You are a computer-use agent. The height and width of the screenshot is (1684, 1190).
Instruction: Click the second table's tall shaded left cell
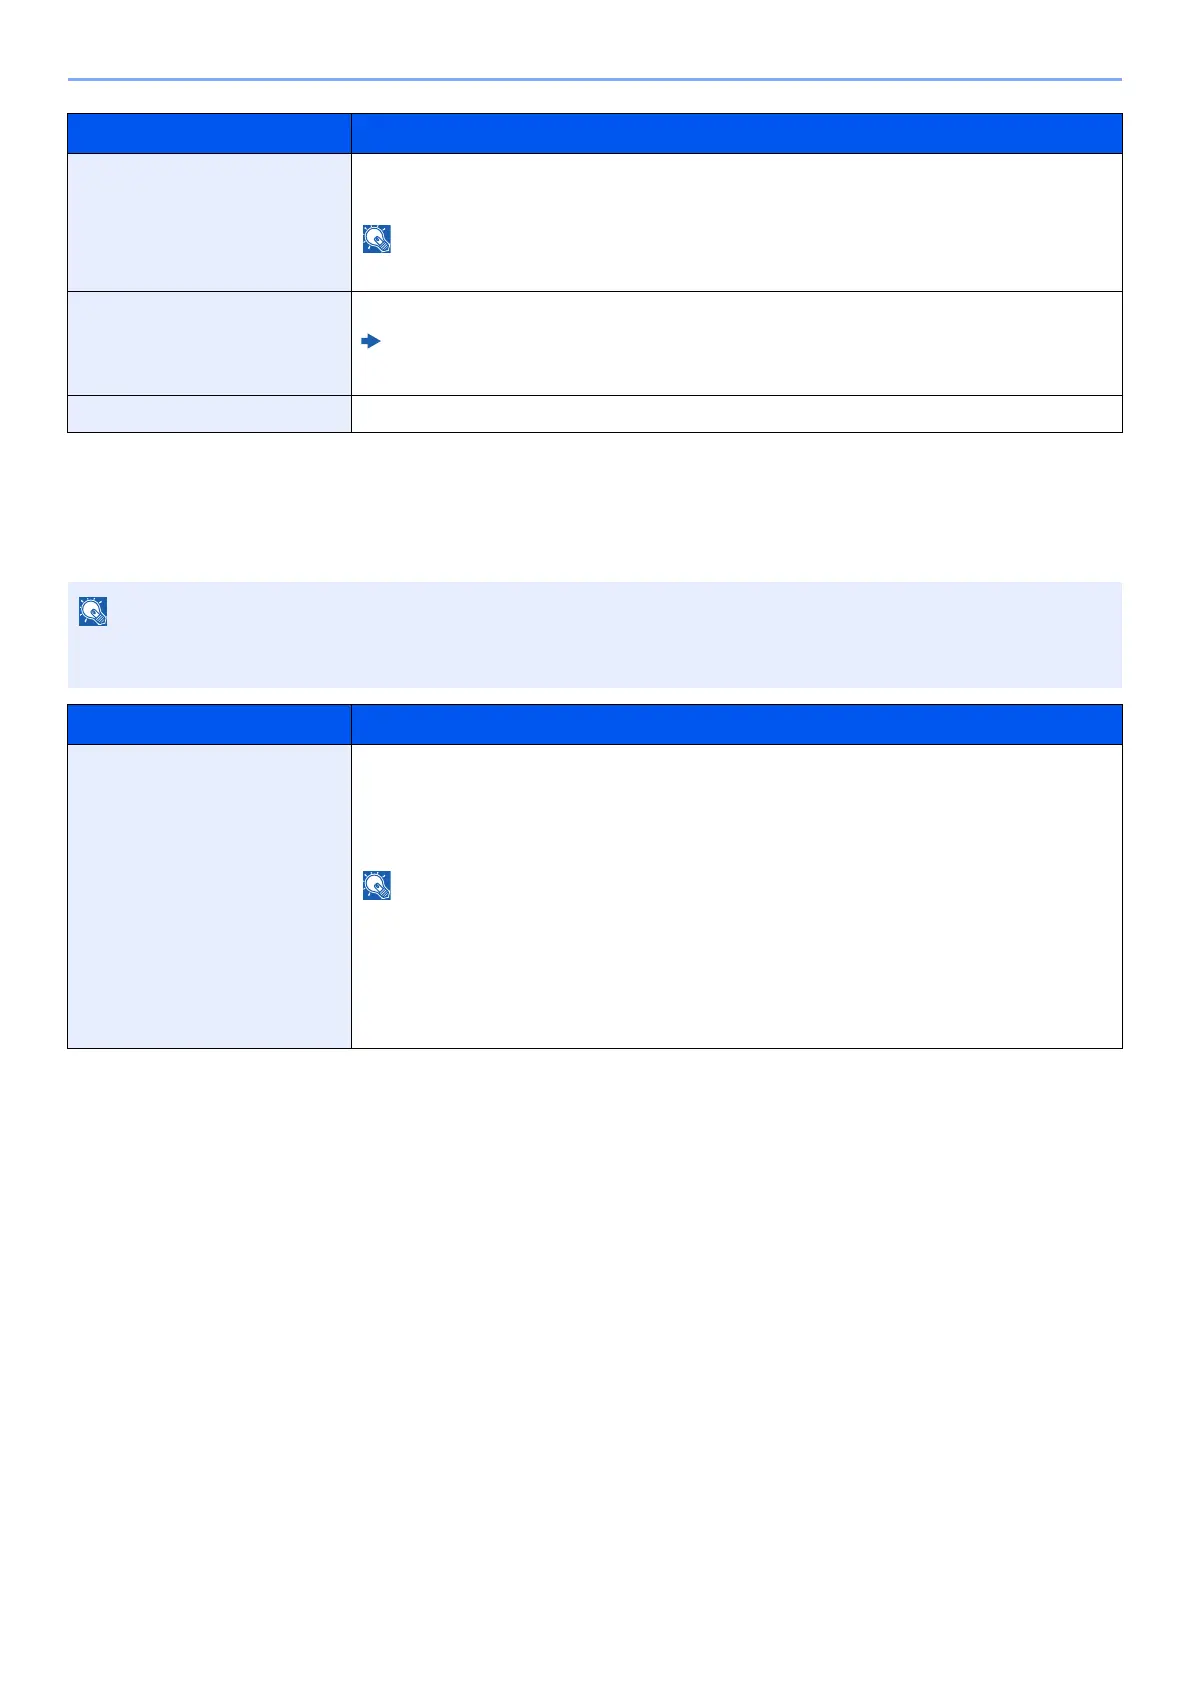(x=209, y=896)
